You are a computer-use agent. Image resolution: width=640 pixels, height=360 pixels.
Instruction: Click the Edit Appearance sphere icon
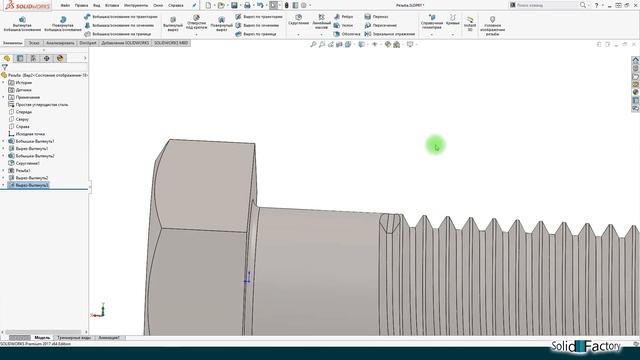coord(387,44)
